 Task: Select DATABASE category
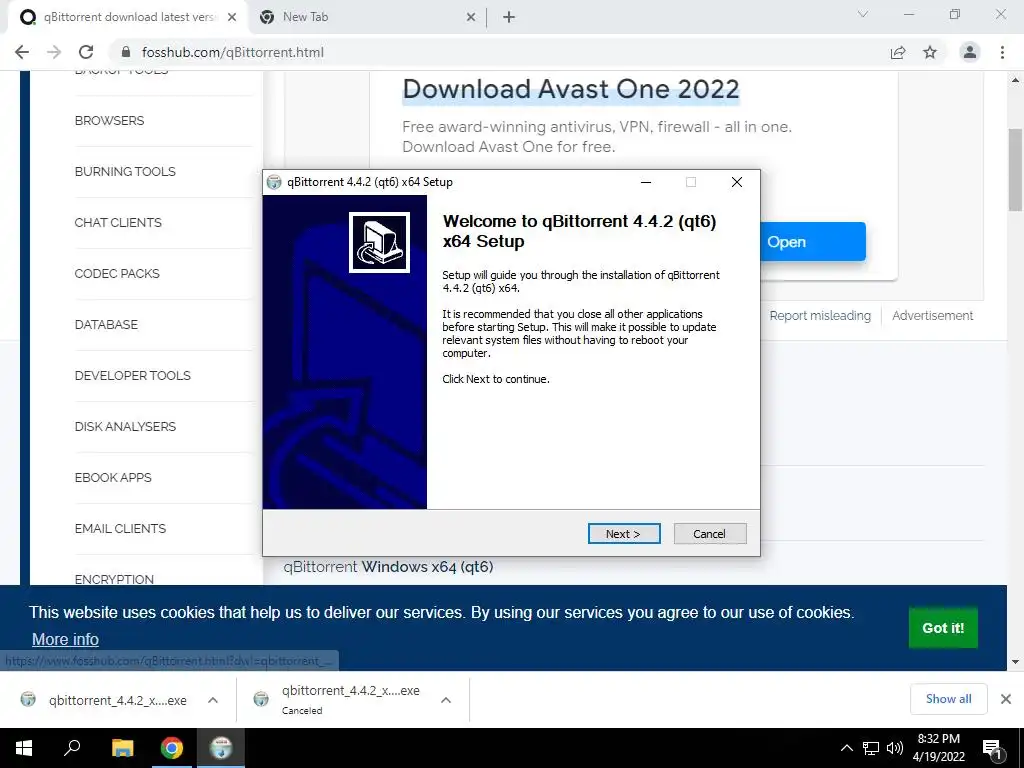pos(106,325)
